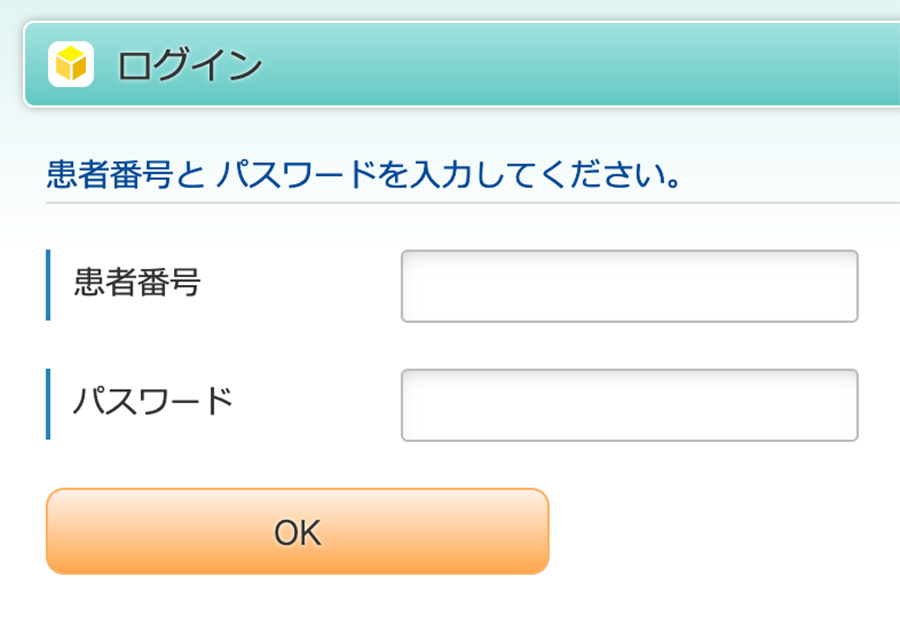
Task: Click the パスワード field label
Action: [x=153, y=401]
